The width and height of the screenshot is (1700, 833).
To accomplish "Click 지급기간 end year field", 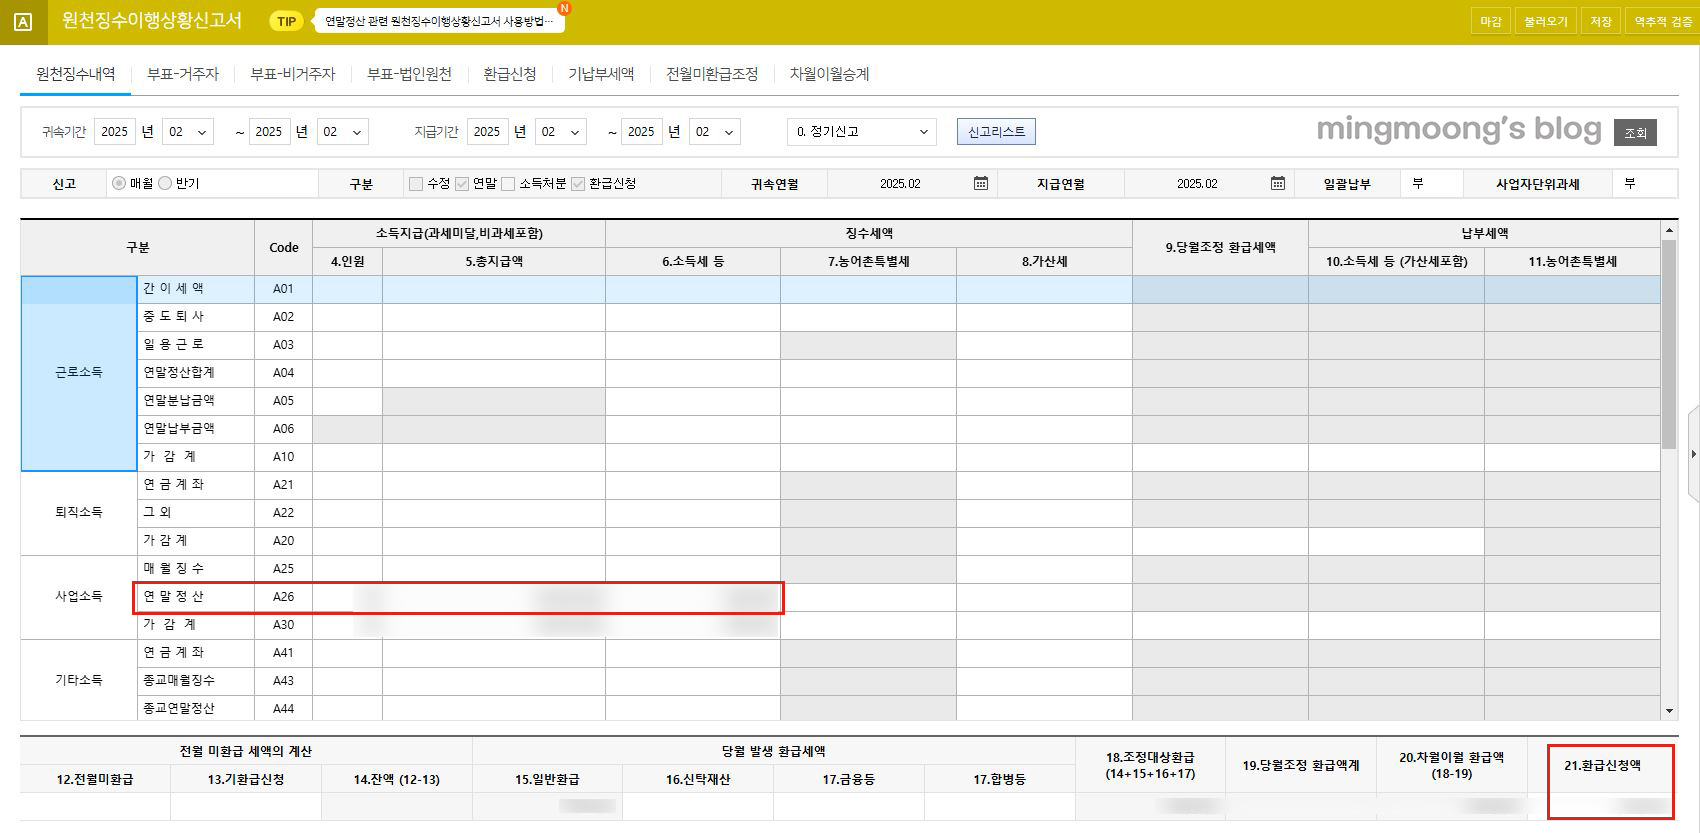I will click(x=642, y=132).
